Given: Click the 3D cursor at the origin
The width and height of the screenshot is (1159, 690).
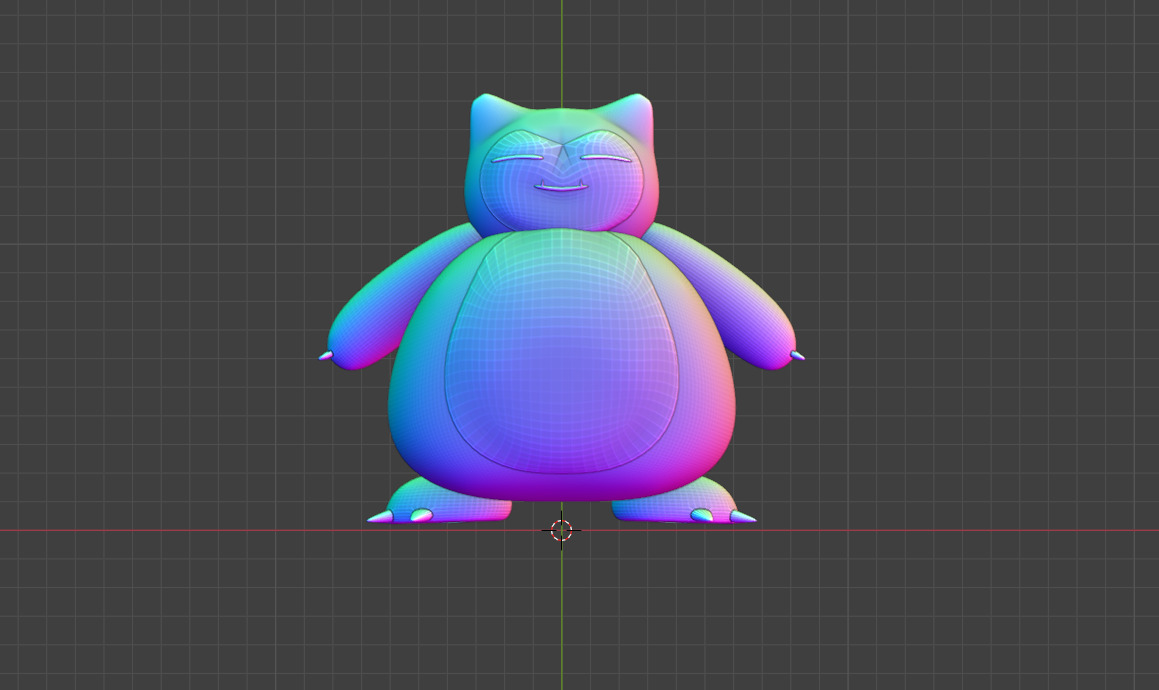Looking at the screenshot, I should pos(561,530).
